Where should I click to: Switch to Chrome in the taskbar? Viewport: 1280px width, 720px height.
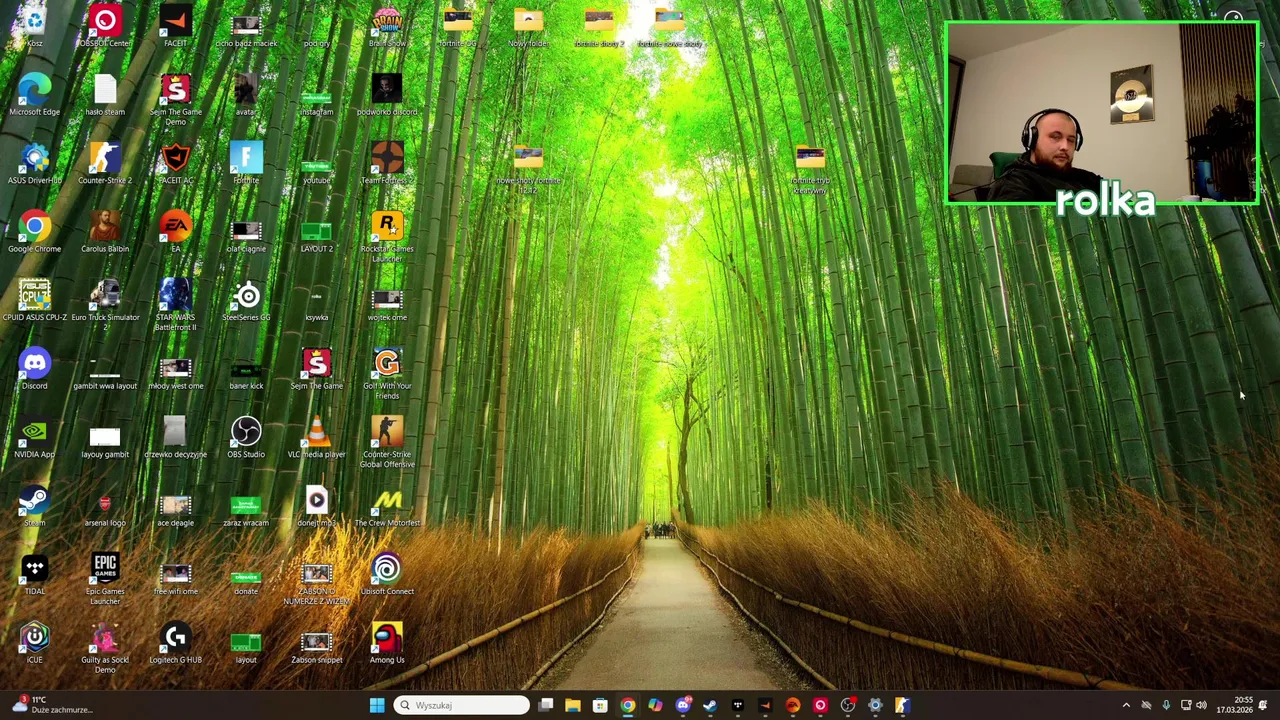[x=627, y=705]
